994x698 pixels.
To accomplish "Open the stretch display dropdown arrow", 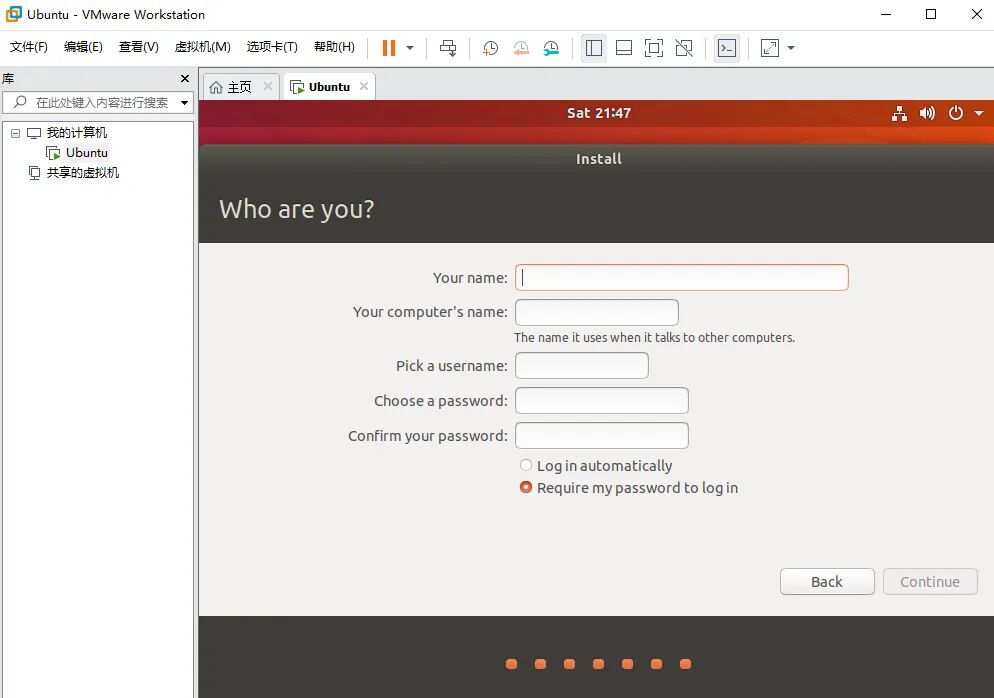I will click(791, 48).
